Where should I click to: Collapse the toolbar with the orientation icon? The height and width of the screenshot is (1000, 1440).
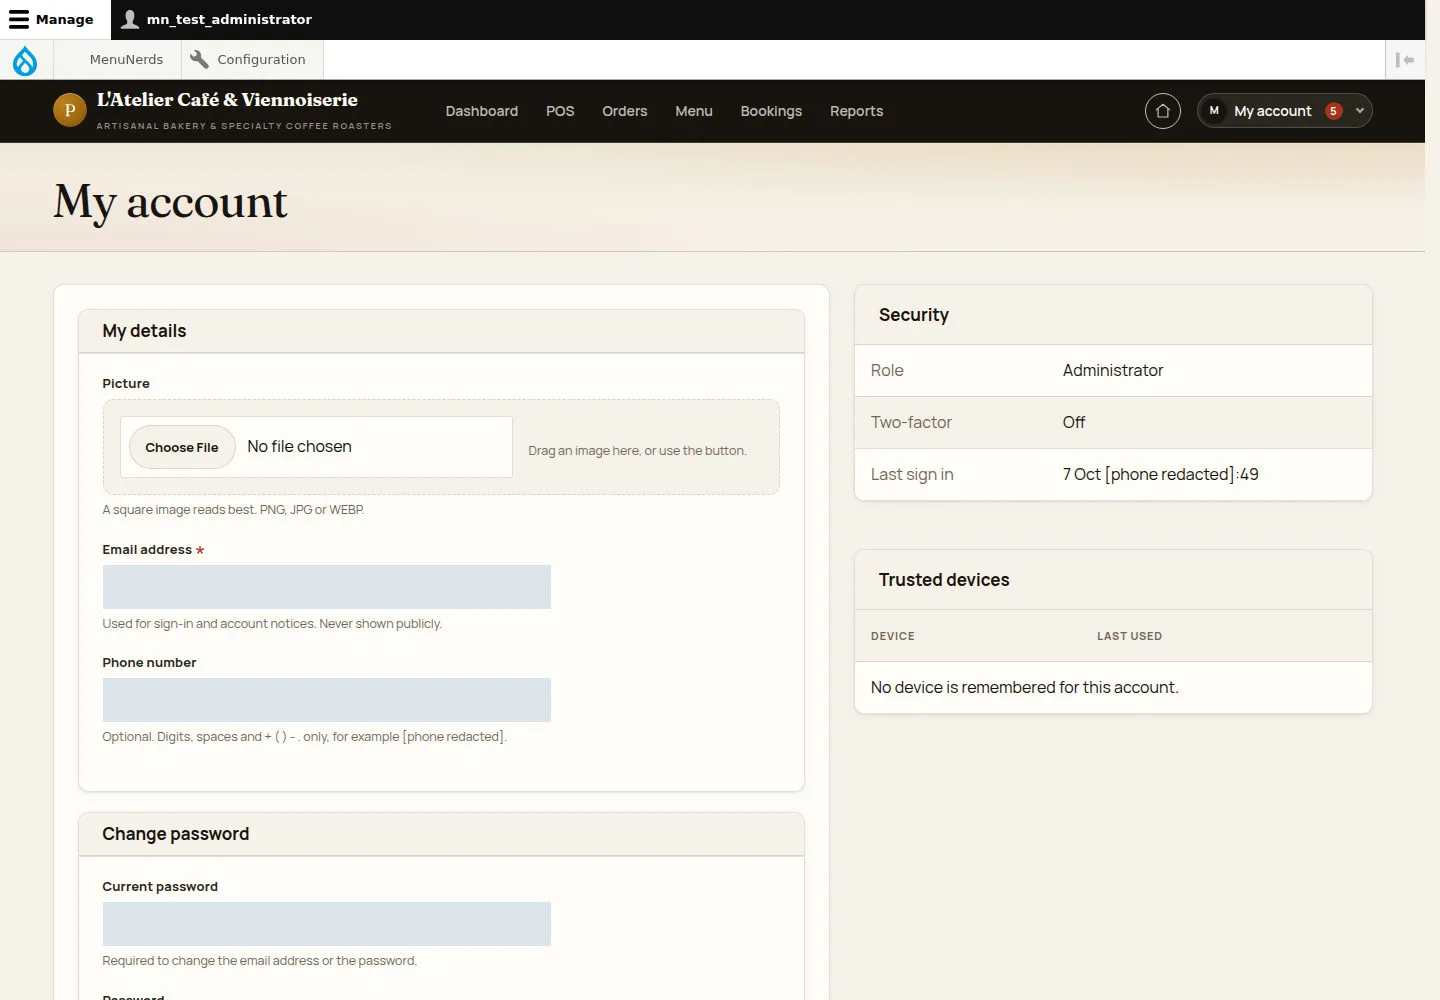coord(1405,60)
